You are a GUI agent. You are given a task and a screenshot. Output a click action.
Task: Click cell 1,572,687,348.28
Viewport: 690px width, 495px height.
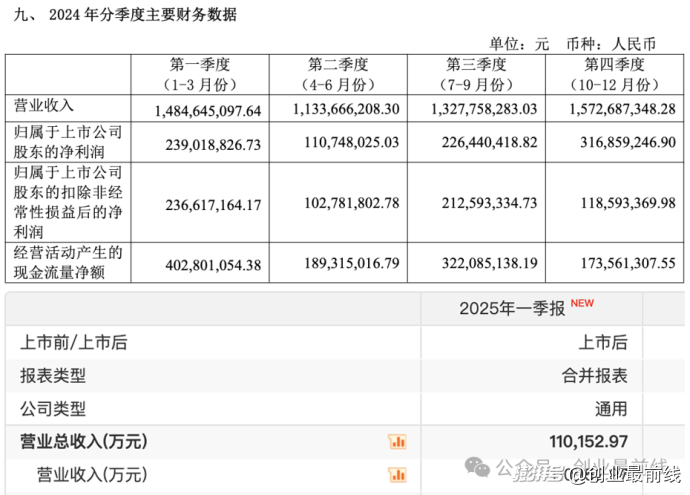[x=622, y=109]
